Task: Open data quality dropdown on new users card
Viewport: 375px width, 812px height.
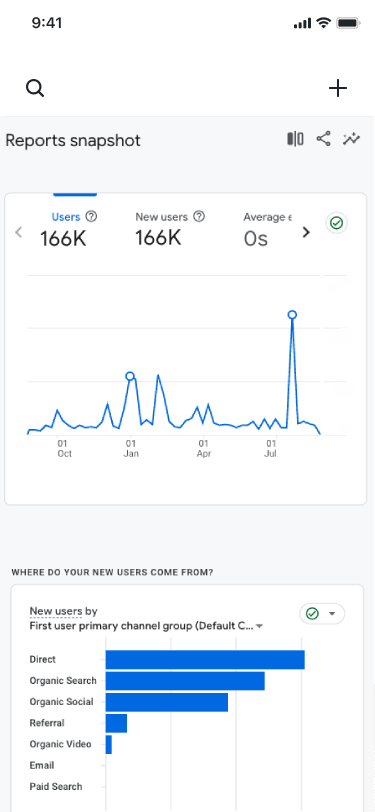Action: (x=322, y=614)
